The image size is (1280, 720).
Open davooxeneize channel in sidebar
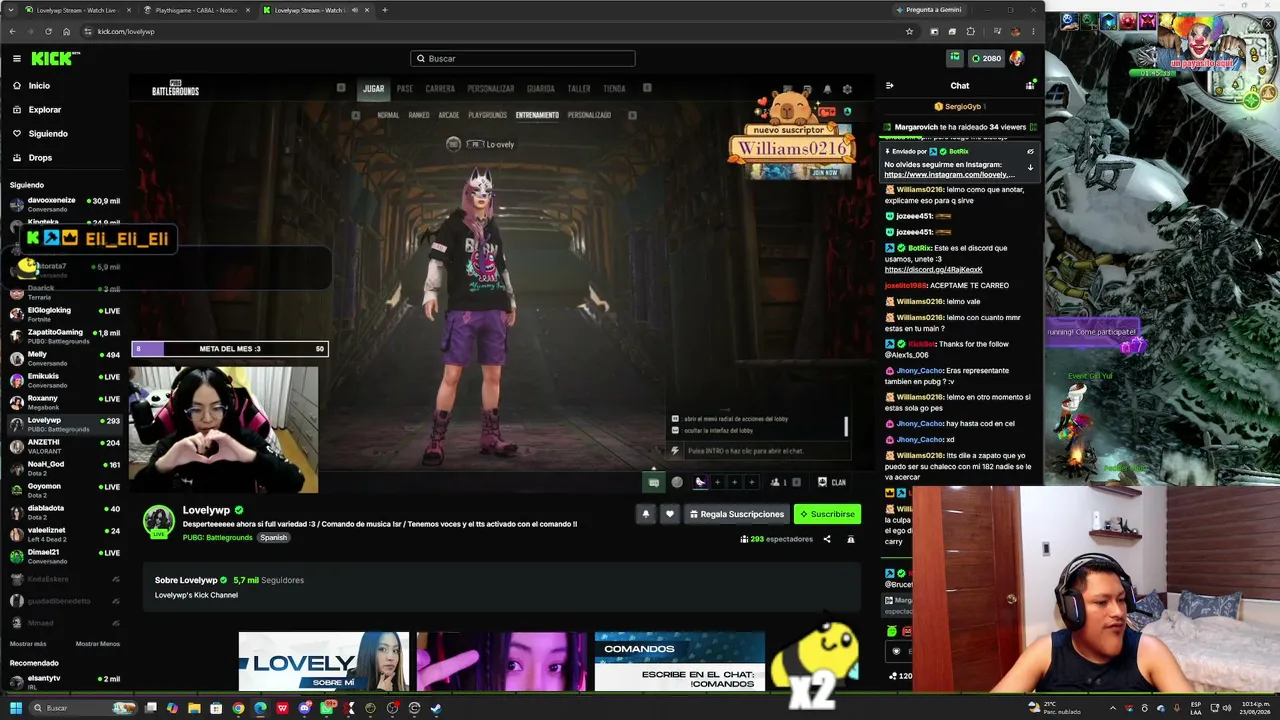(x=64, y=204)
